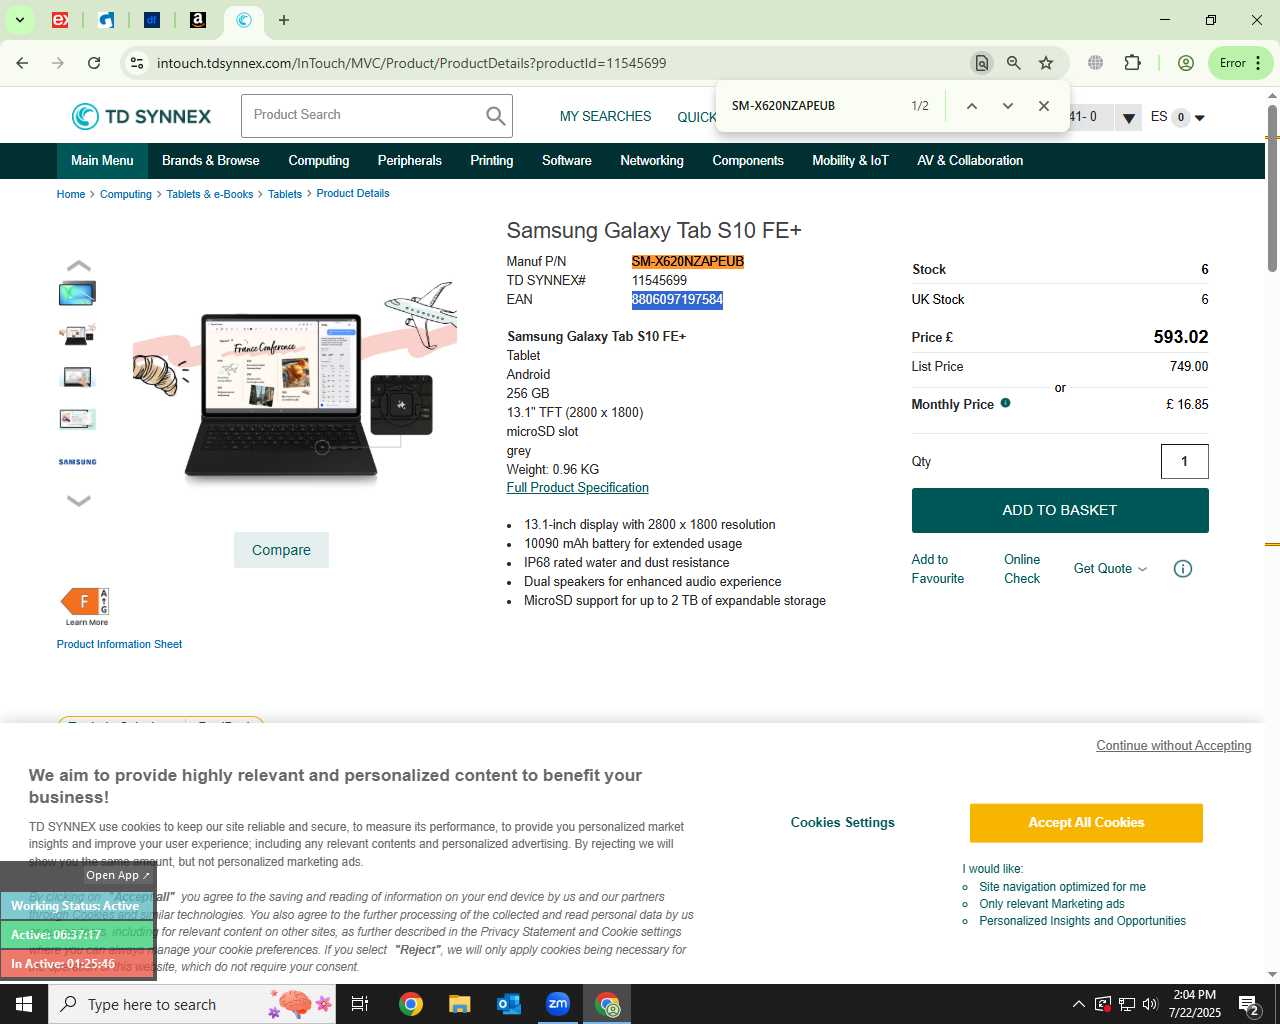Open the Windows notification center icon
The width and height of the screenshot is (1280, 1024).
click(1249, 1004)
